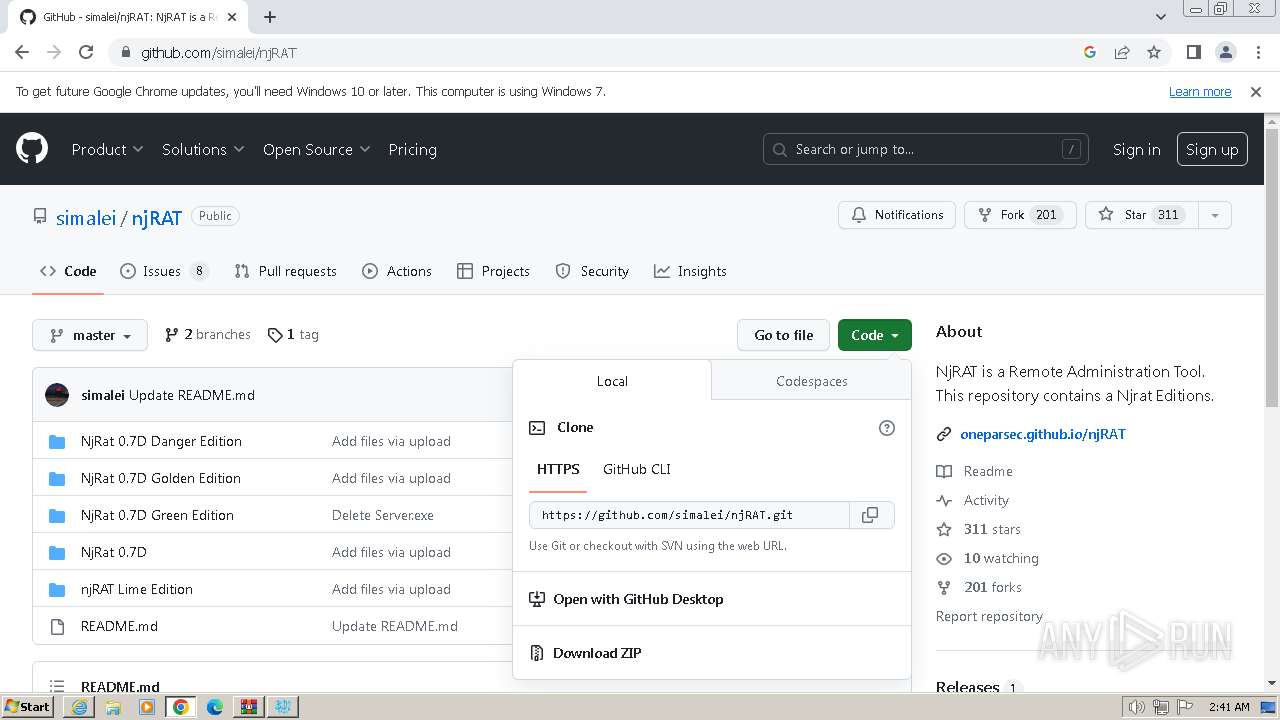
Task: Dismiss the Chrome update notification bar
Action: click(x=1256, y=92)
